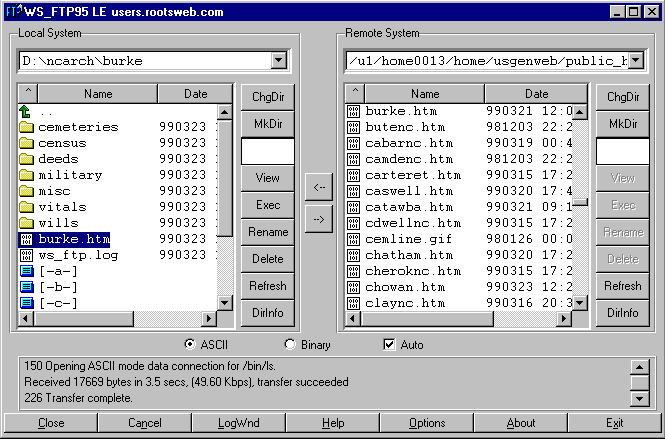
Task: Click the burke.htm file icon in local list
Action: [x=27, y=239]
